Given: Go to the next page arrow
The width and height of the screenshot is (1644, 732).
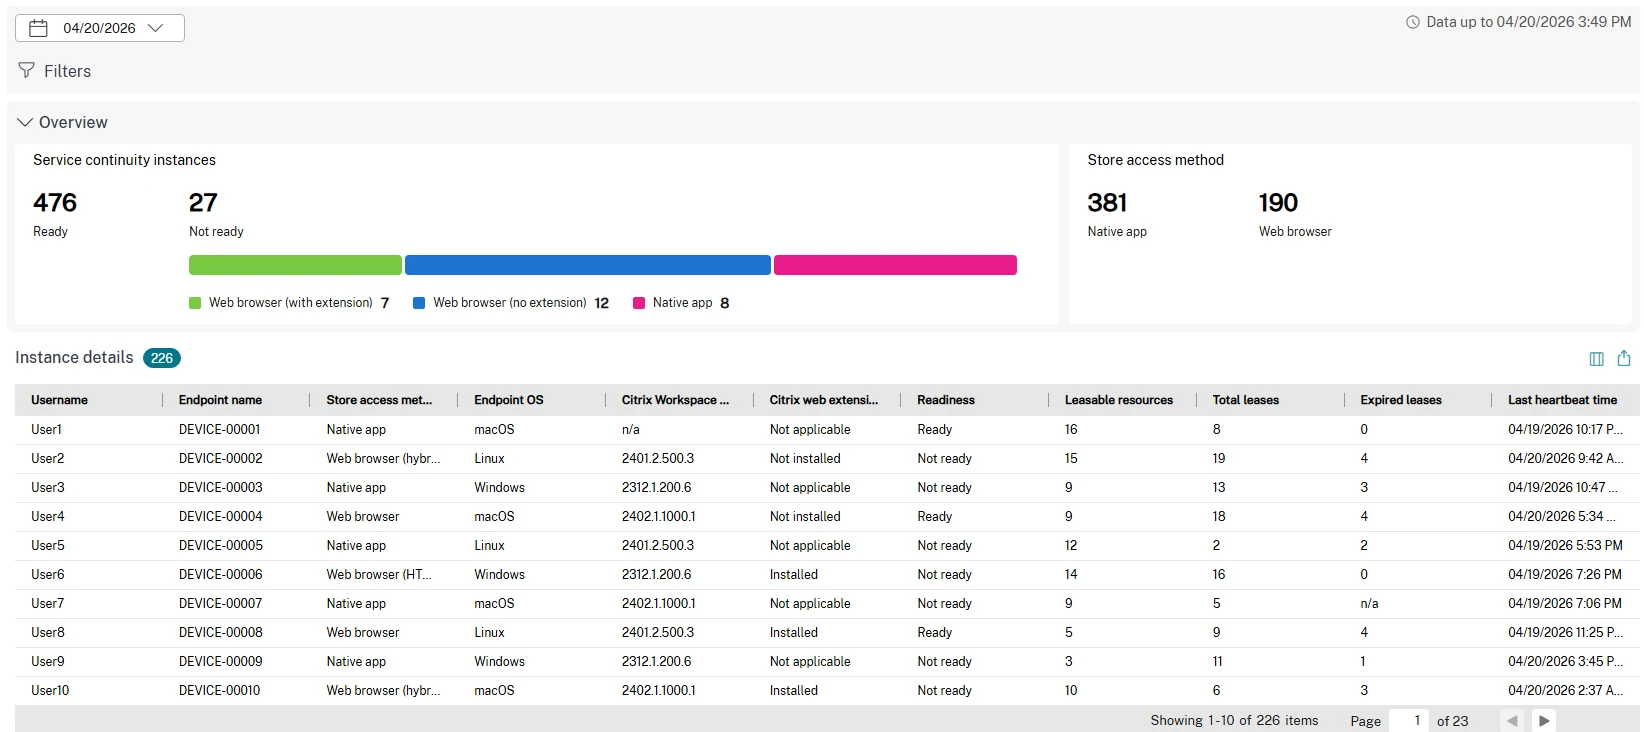Looking at the screenshot, I should pyautogui.click(x=1544, y=720).
